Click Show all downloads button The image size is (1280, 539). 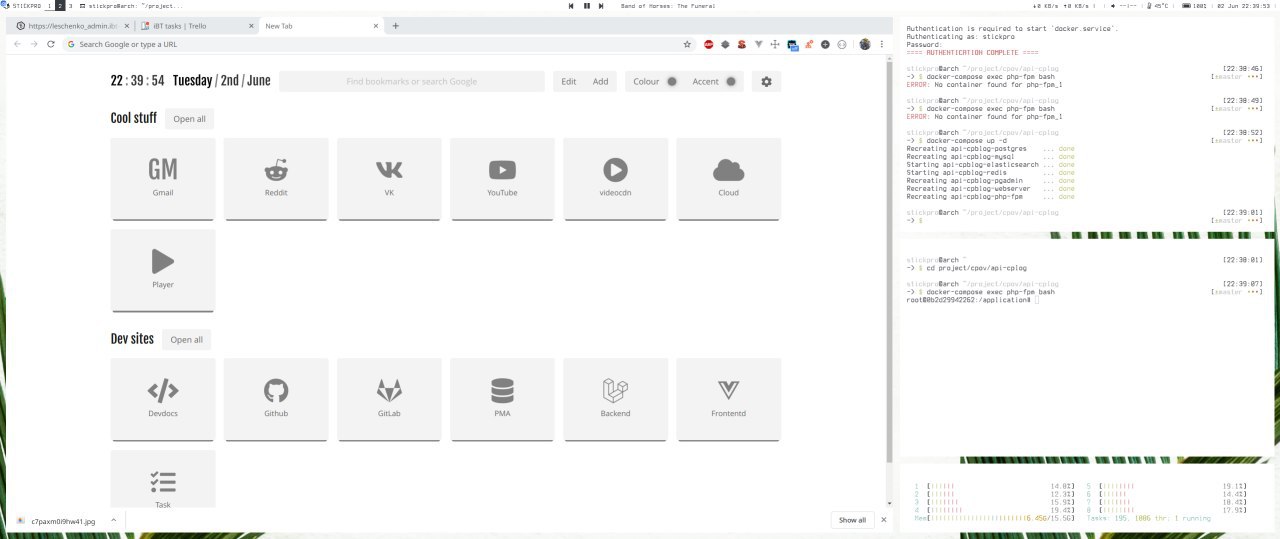[x=852, y=520]
